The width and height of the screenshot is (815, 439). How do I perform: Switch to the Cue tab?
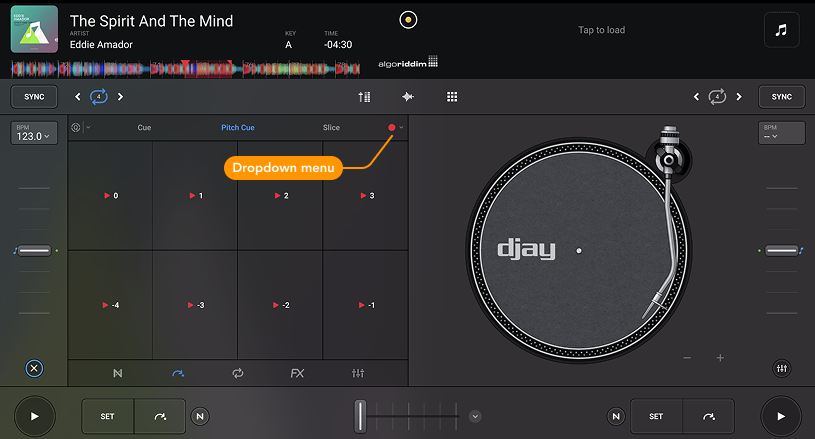pos(144,128)
